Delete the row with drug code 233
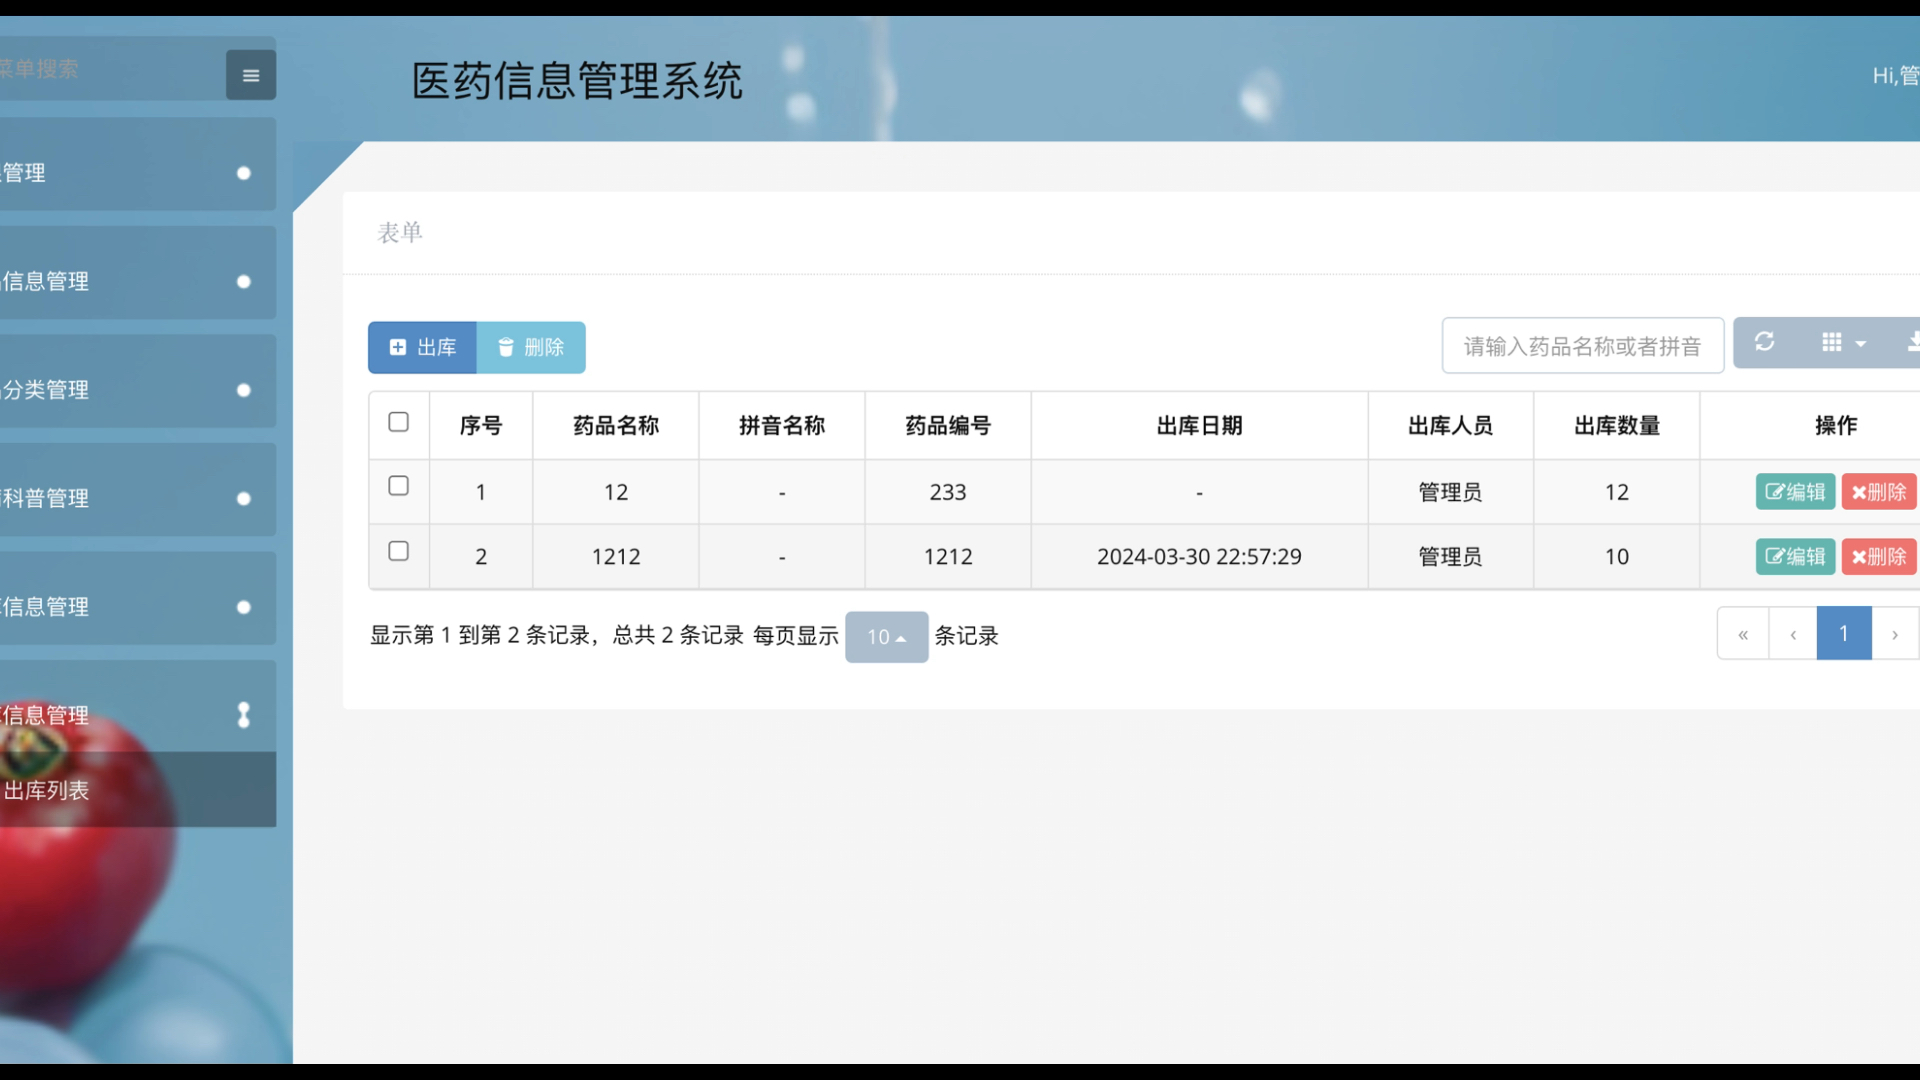This screenshot has height=1080, width=1920. [1879, 492]
